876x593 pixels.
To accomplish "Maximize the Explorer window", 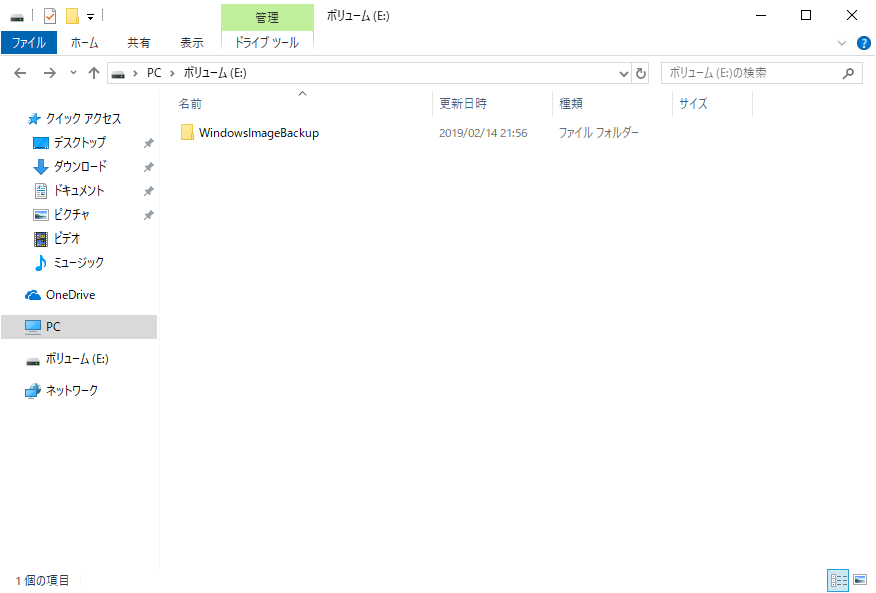I will coord(806,15).
